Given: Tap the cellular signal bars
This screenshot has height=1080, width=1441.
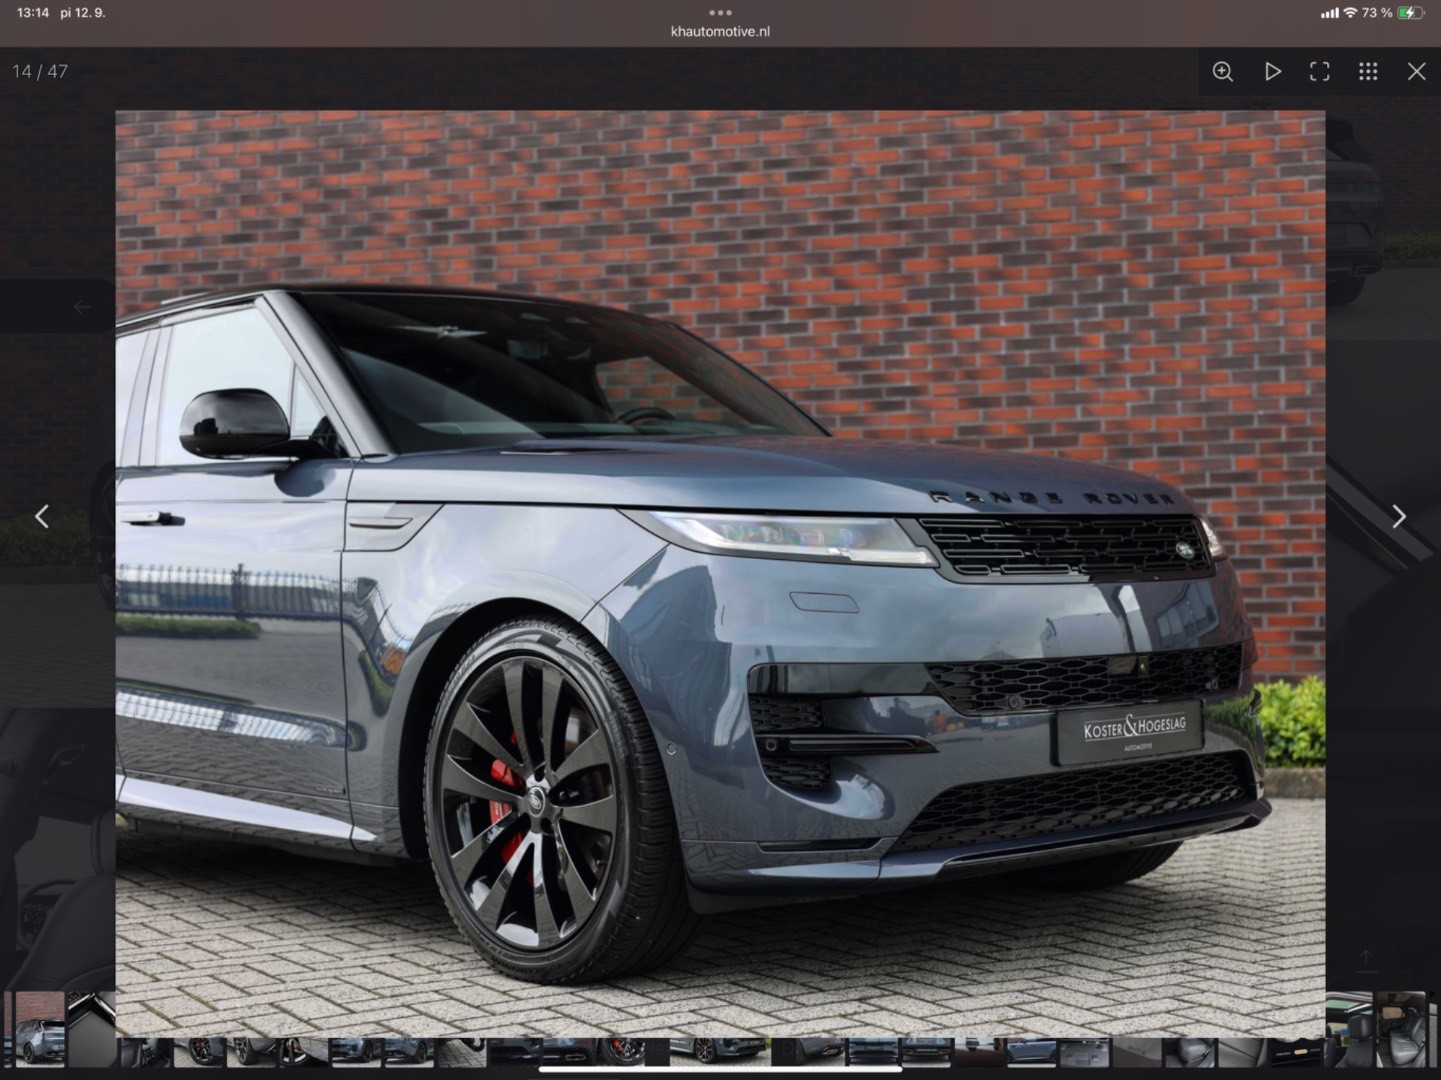Looking at the screenshot, I should [x=1329, y=13].
